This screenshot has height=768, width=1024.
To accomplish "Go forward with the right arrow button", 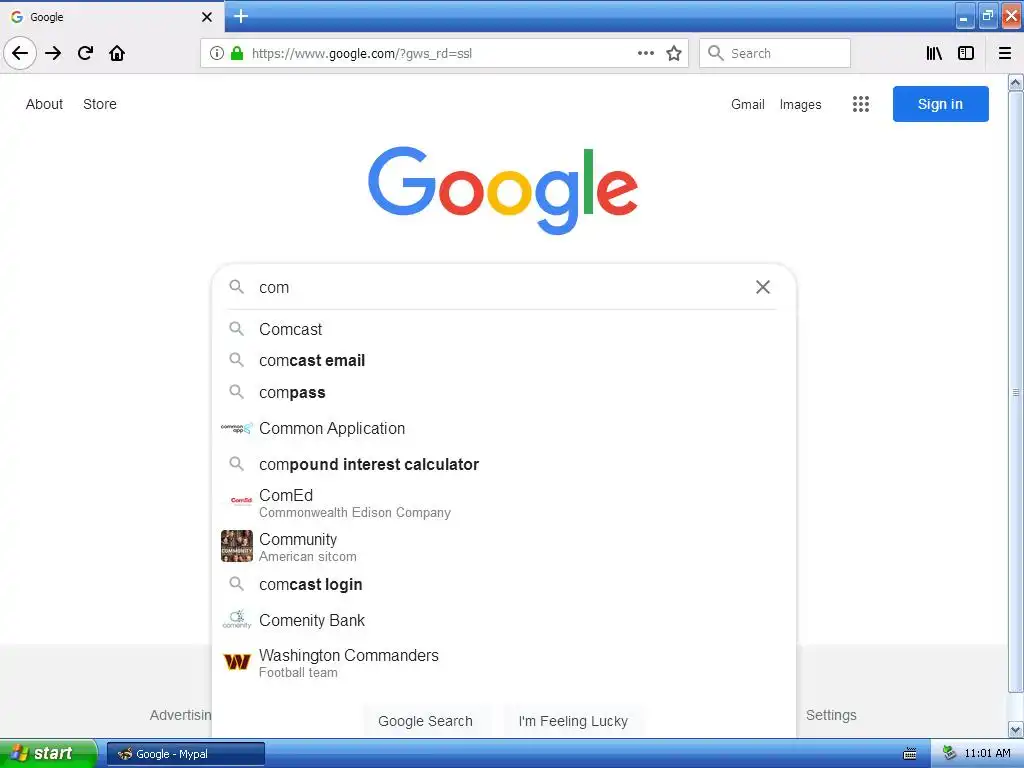I will [x=53, y=53].
